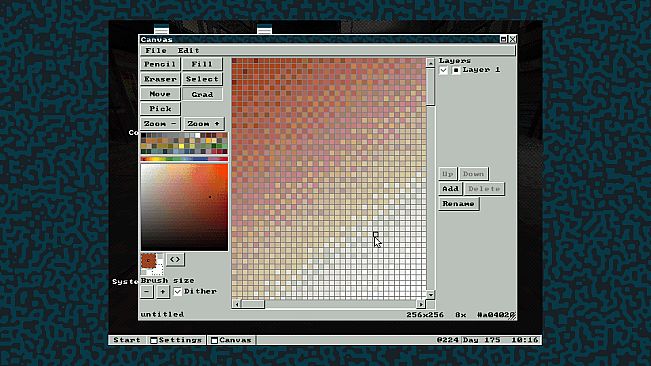Click the vertical scrollbar thumb
This screenshot has height=366, width=651.
(x=431, y=86)
